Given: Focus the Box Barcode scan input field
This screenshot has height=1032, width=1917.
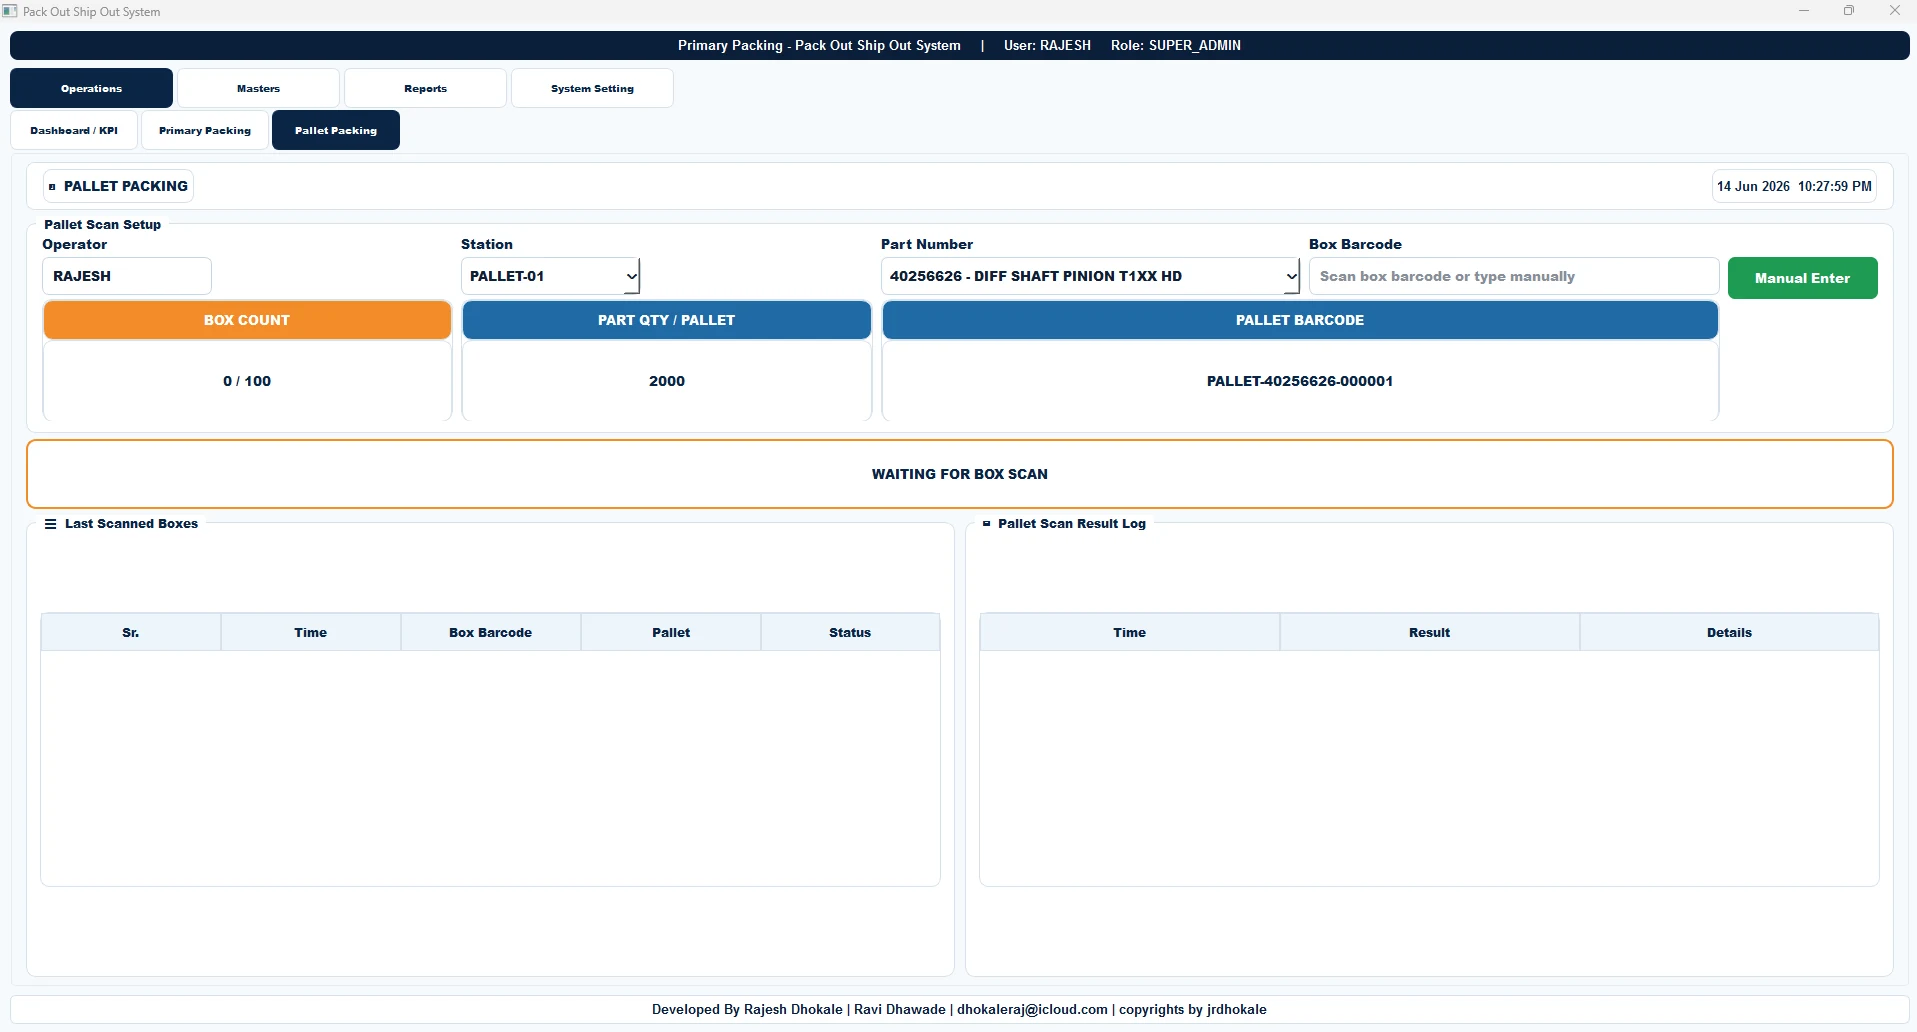Looking at the screenshot, I should pos(1514,276).
